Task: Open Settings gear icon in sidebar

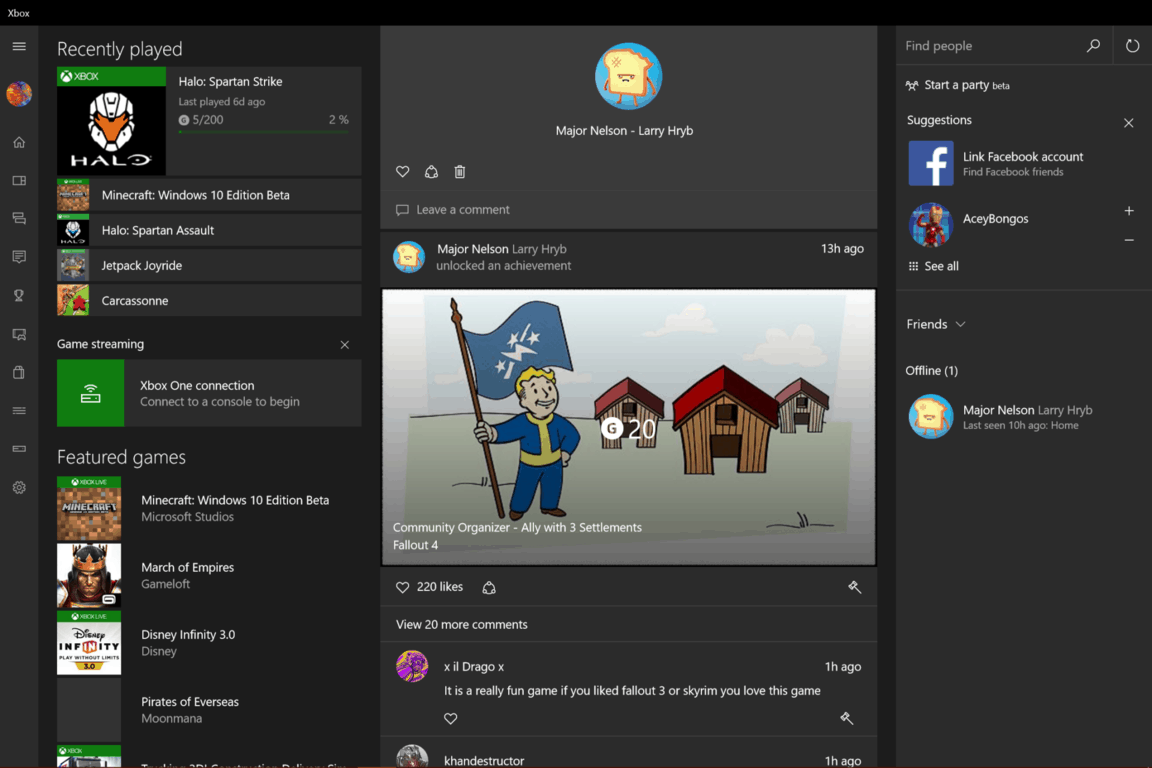Action: coord(19,487)
